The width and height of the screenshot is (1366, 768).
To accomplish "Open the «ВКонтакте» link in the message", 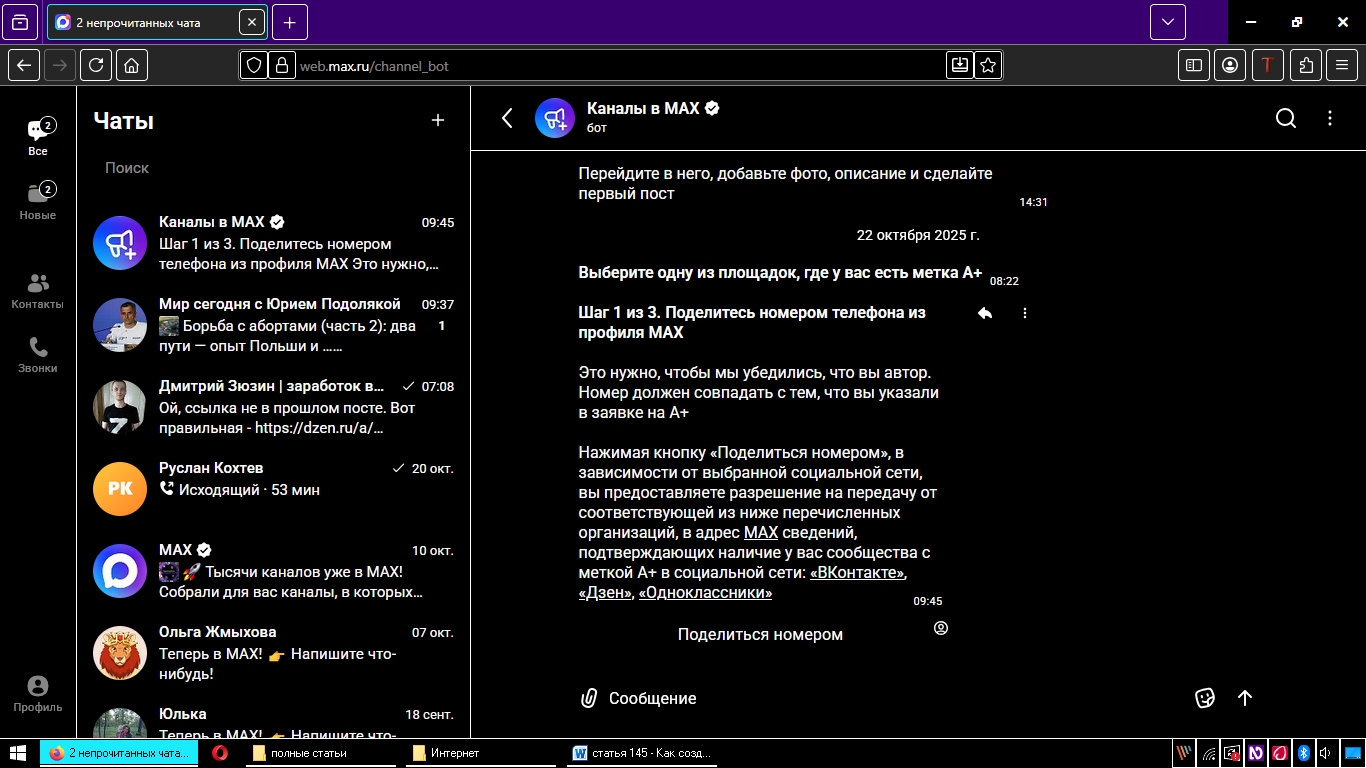I will click(857, 573).
